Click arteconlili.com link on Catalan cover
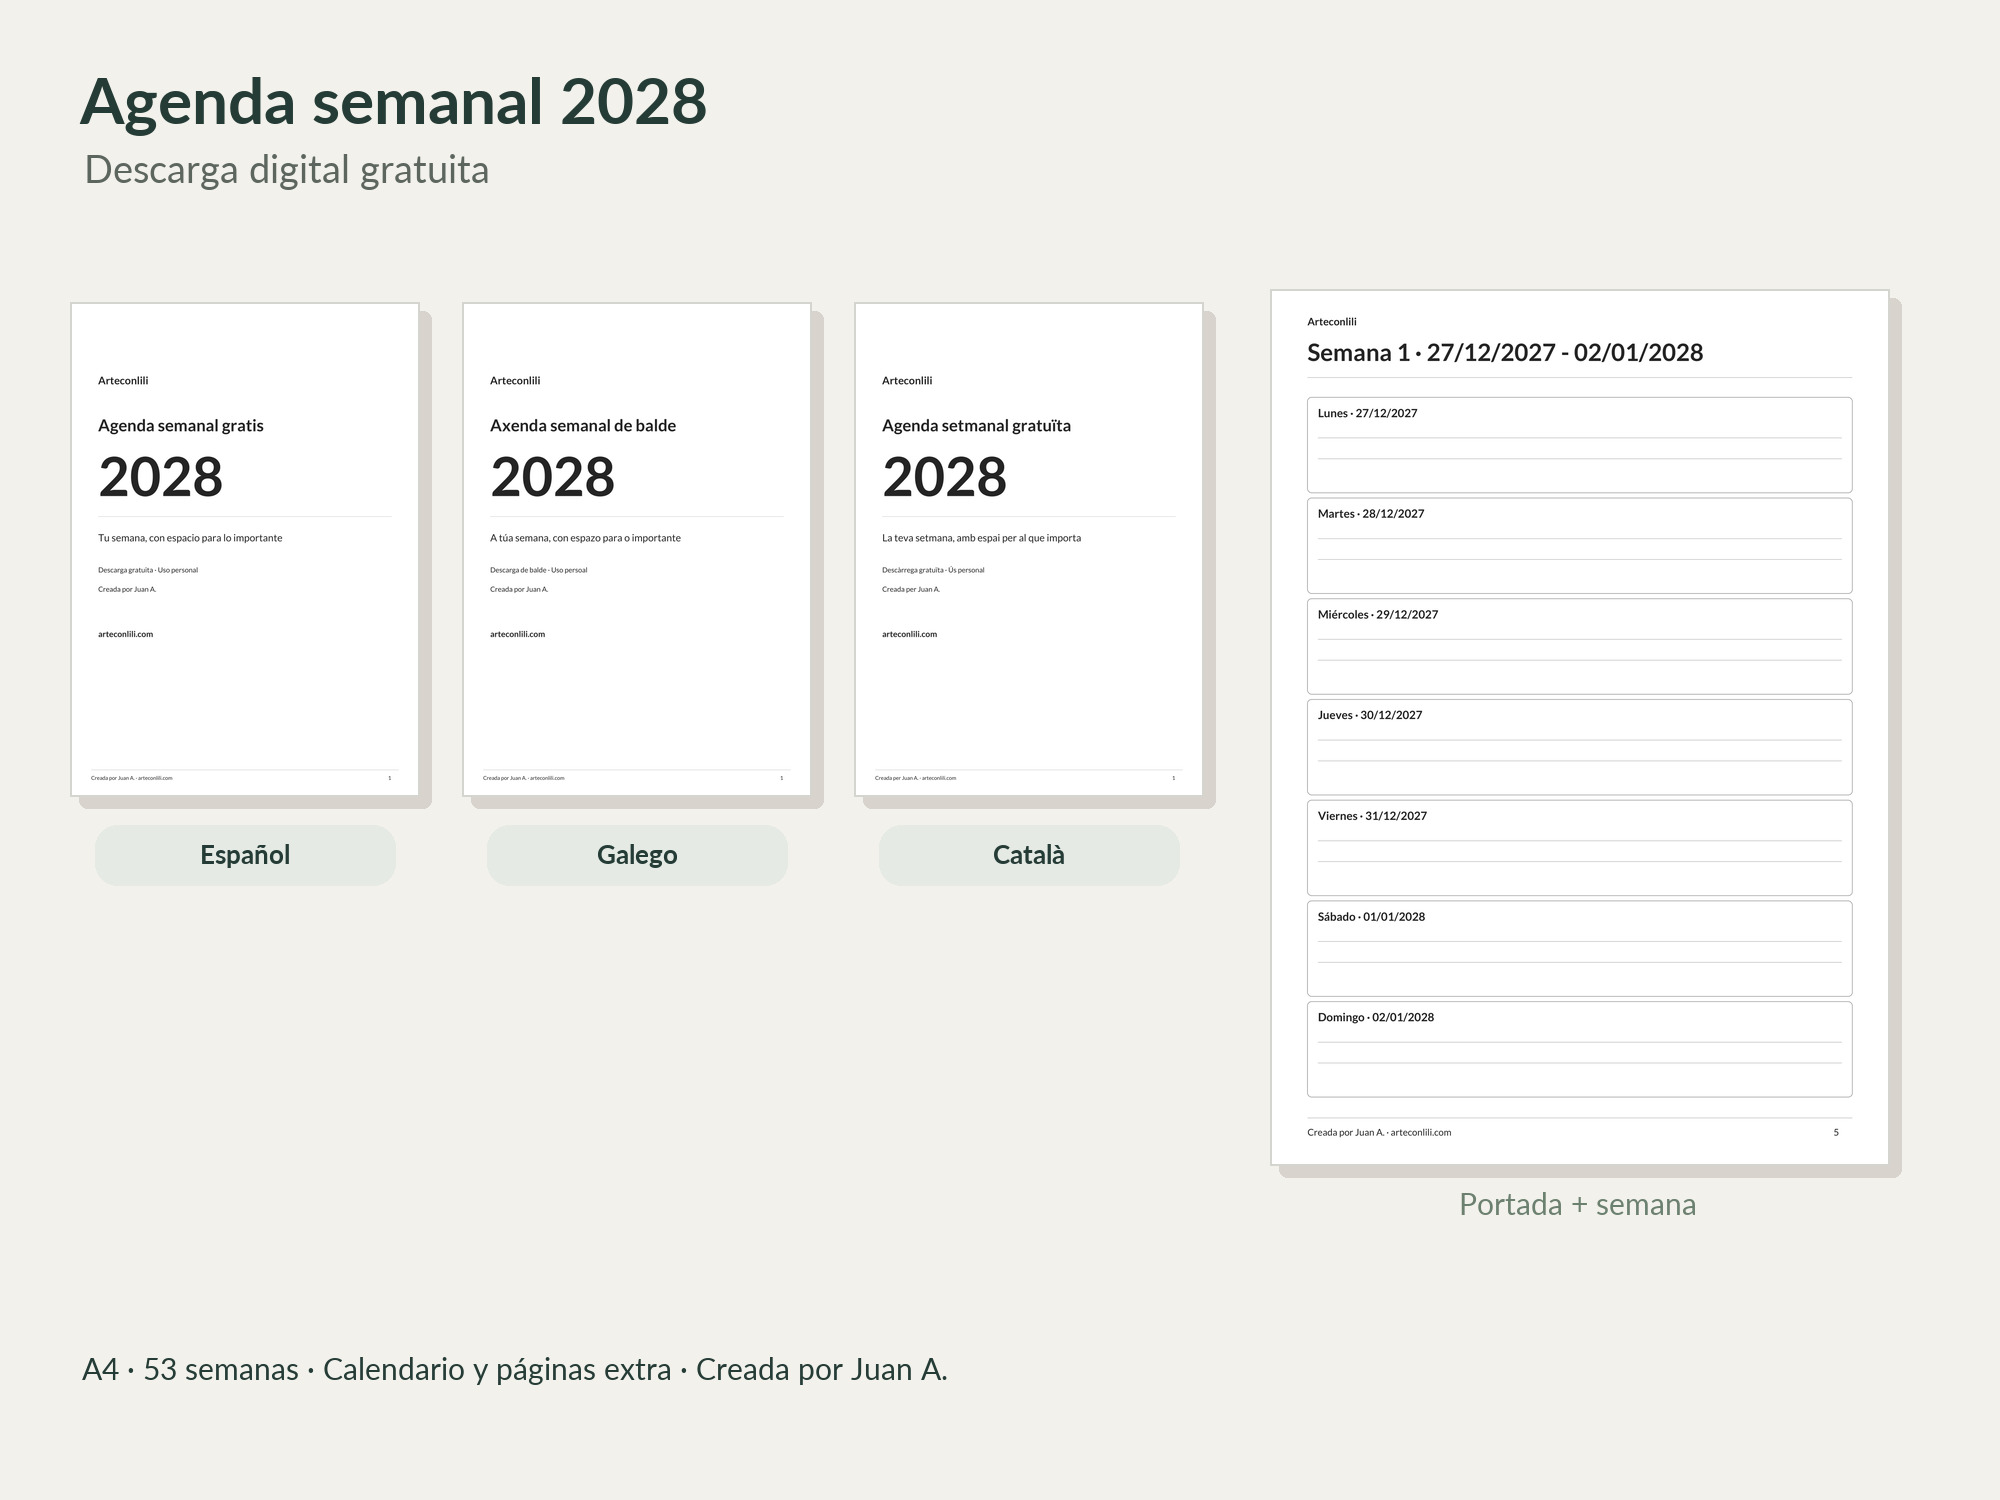2000x1500 pixels. [x=909, y=634]
